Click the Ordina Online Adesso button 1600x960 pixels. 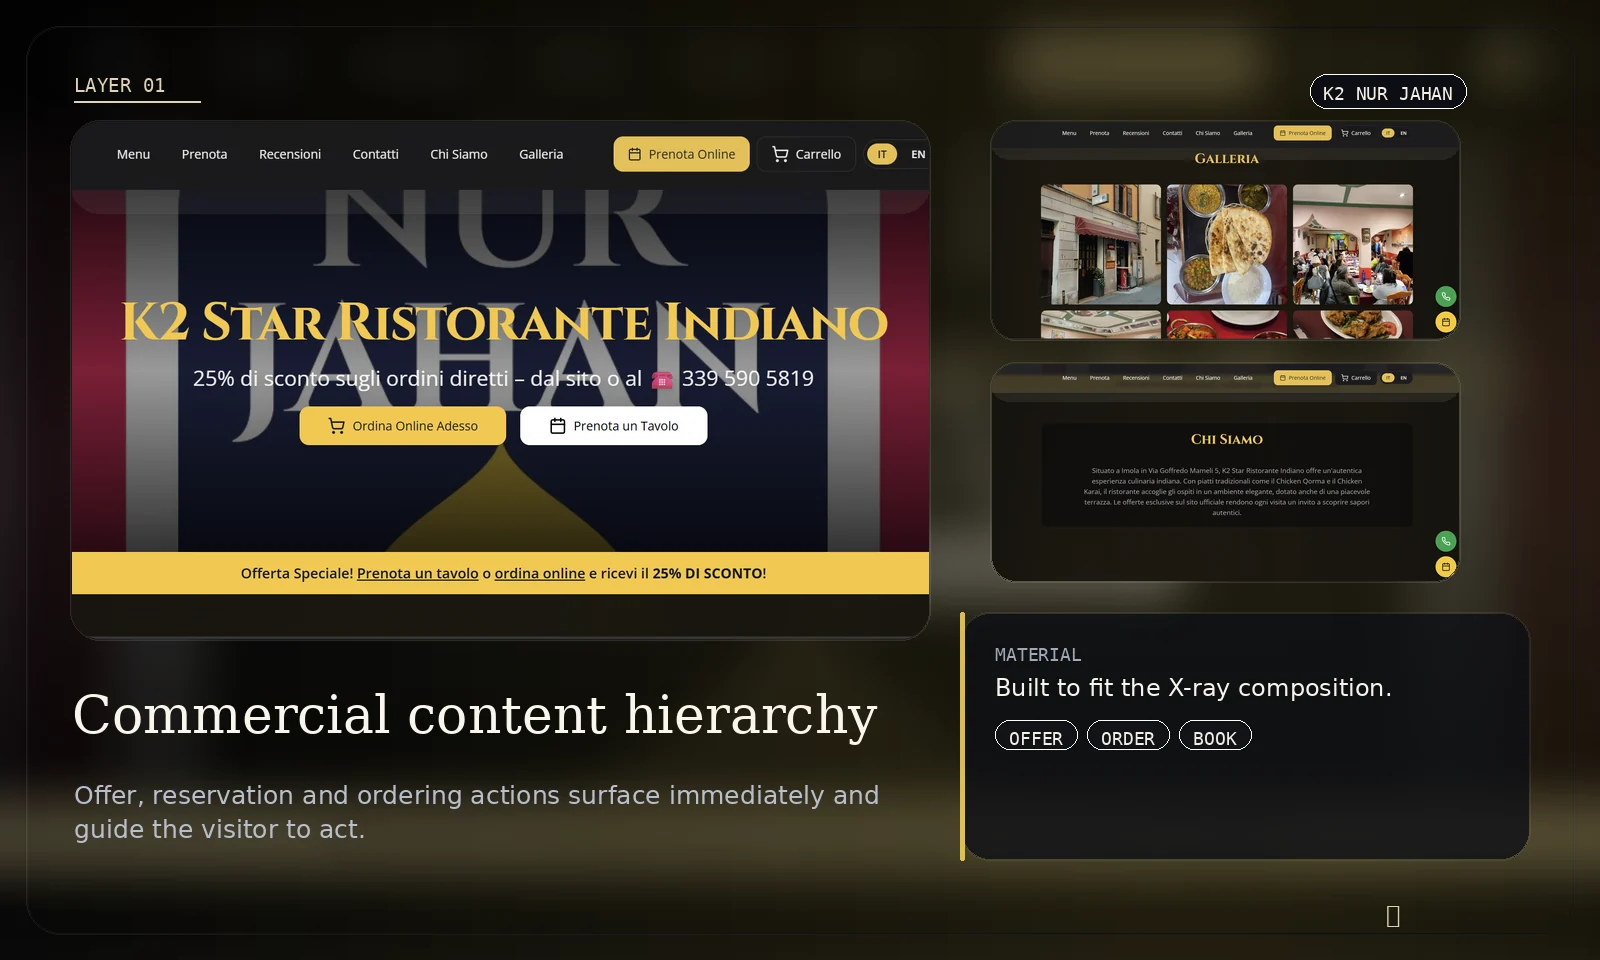coord(403,426)
